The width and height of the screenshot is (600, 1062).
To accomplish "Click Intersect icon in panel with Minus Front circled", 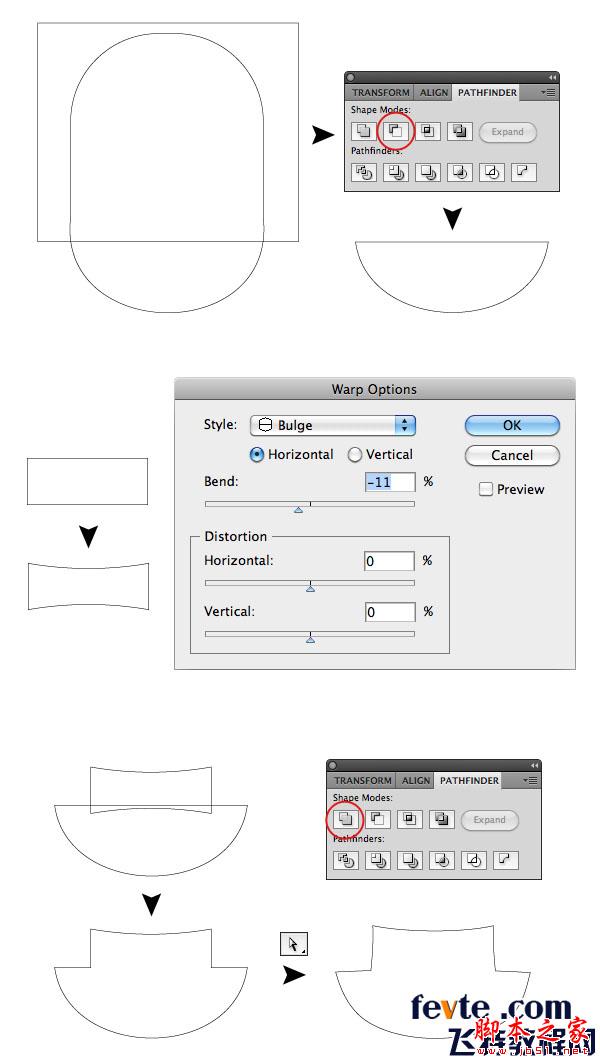I will pos(428,131).
